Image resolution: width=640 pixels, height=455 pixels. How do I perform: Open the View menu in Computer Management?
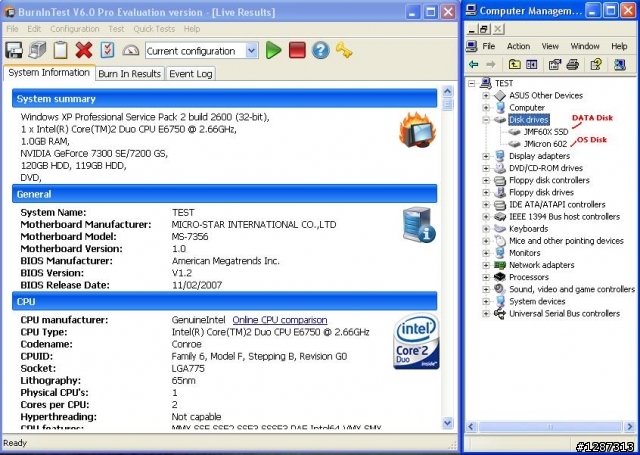pos(550,46)
